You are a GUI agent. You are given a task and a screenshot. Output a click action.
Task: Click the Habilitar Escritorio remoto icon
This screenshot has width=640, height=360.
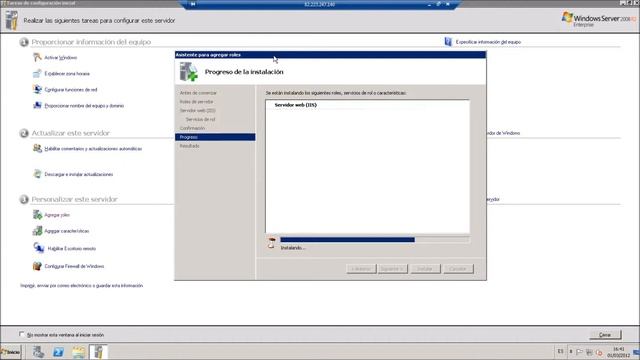point(39,248)
